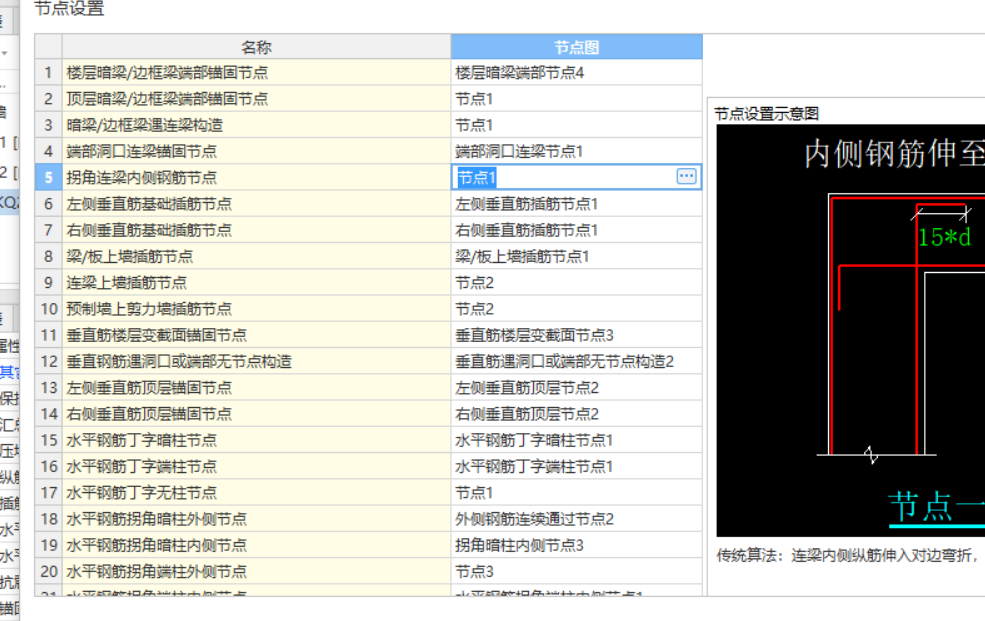This screenshot has width=985, height=621.
Task: Select row 5 拐角连梁内侧钢筋节点 name
Action: click(x=256, y=178)
